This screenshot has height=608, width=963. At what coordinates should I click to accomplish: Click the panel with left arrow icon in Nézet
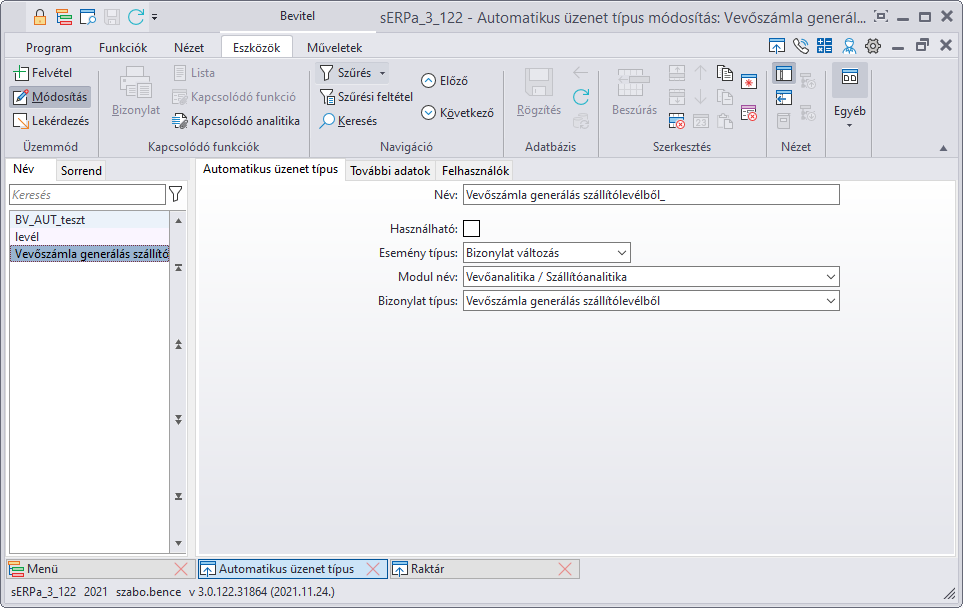(x=784, y=98)
